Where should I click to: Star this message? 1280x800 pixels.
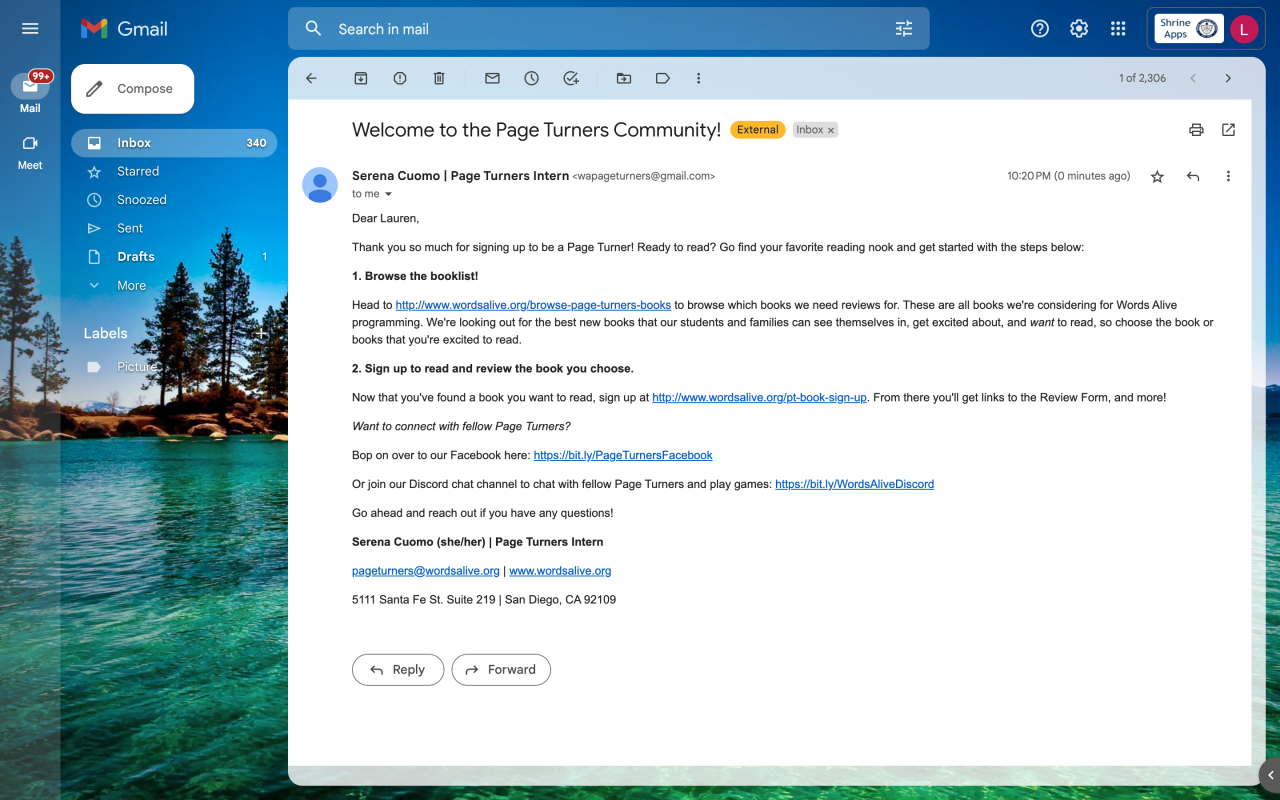tap(1157, 177)
